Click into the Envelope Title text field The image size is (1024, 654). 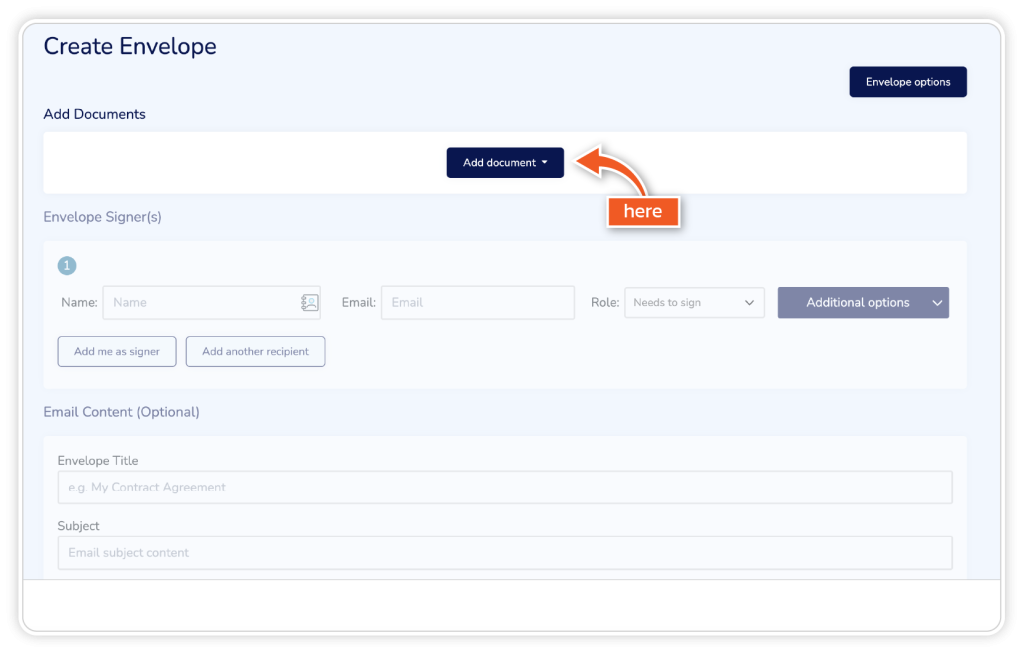505,488
